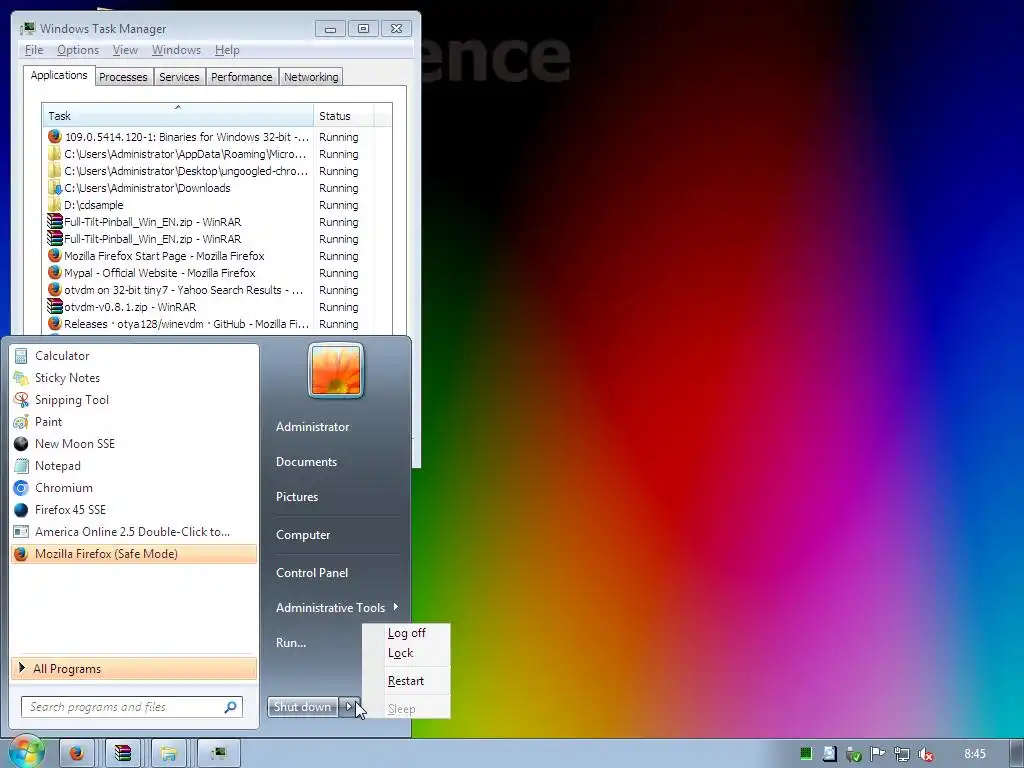Open the Administrator user folder link
This screenshot has width=1024, height=768.
pos(313,427)
